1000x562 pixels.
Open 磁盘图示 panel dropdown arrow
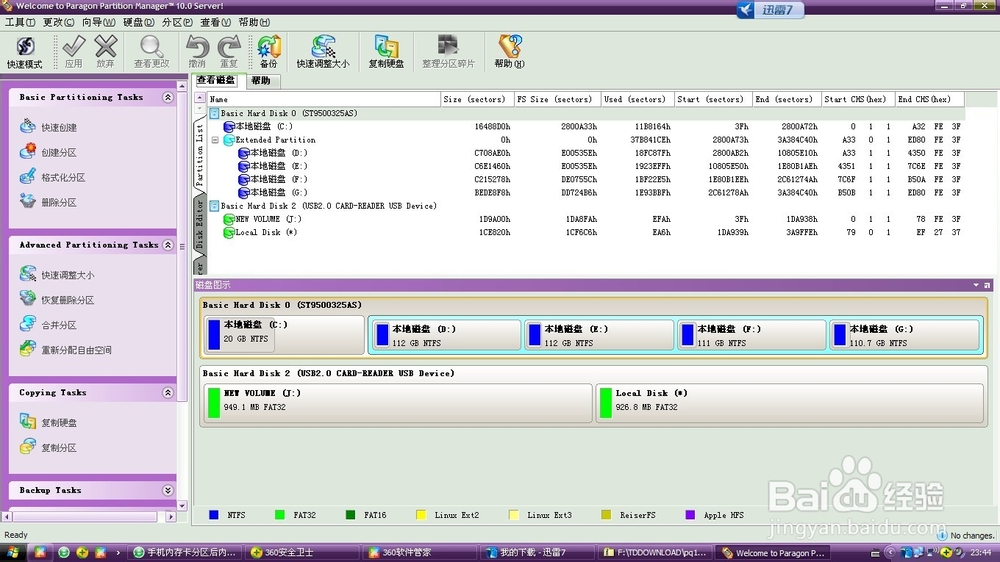(x=976, y=285)
